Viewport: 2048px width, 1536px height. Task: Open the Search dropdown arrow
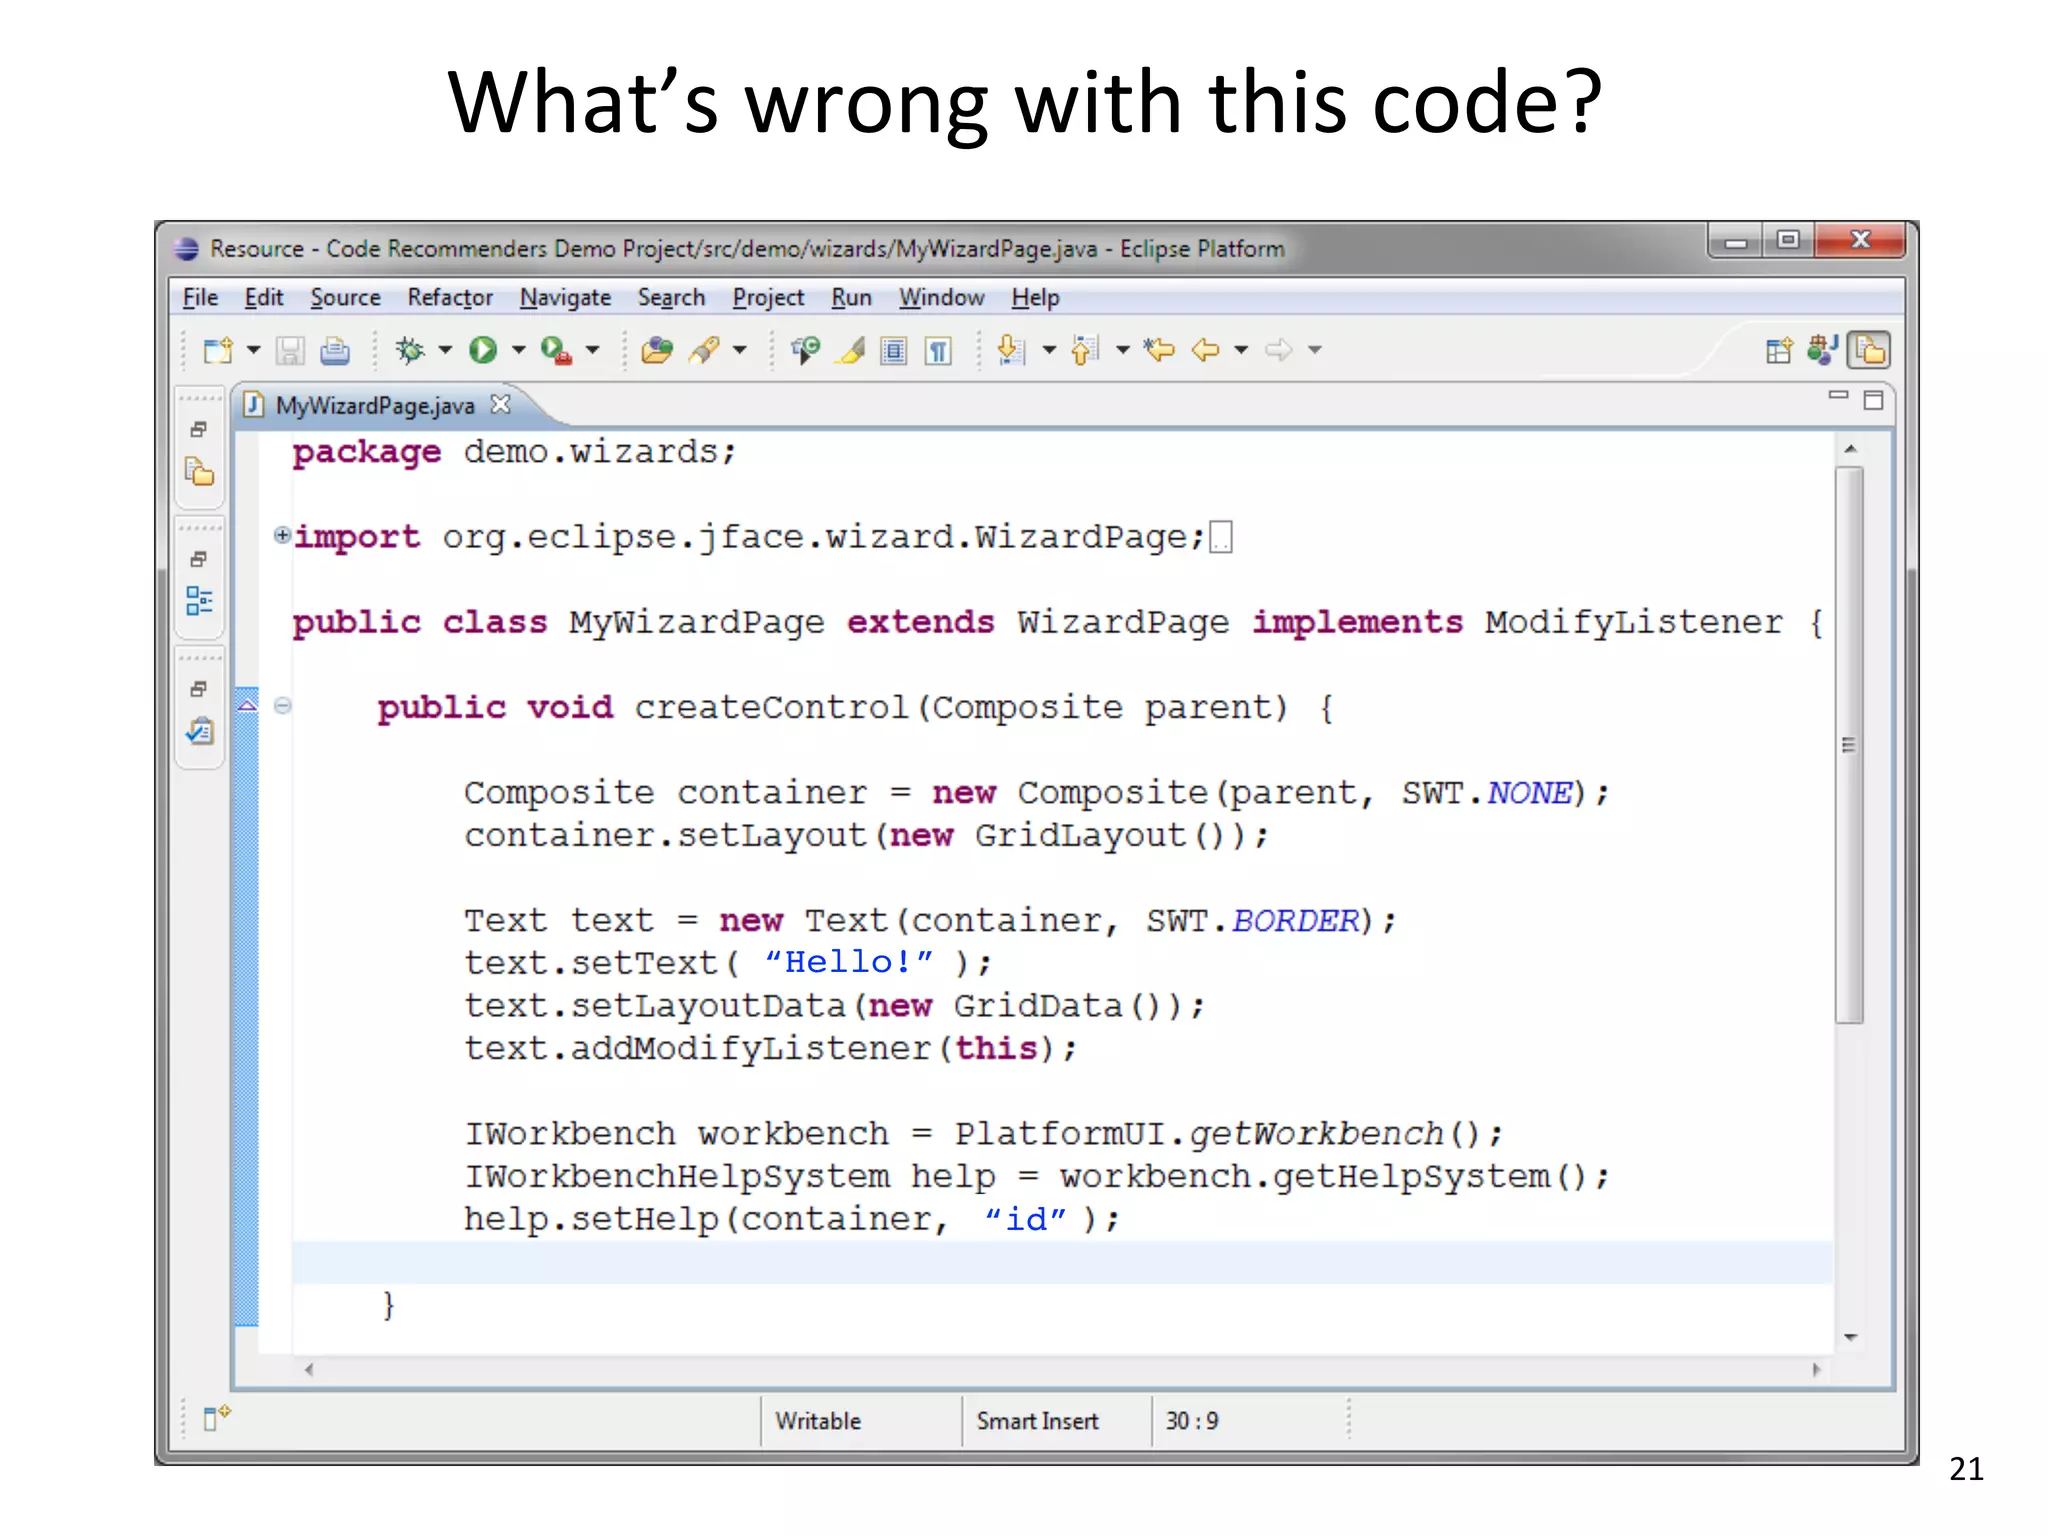(740, 350)
